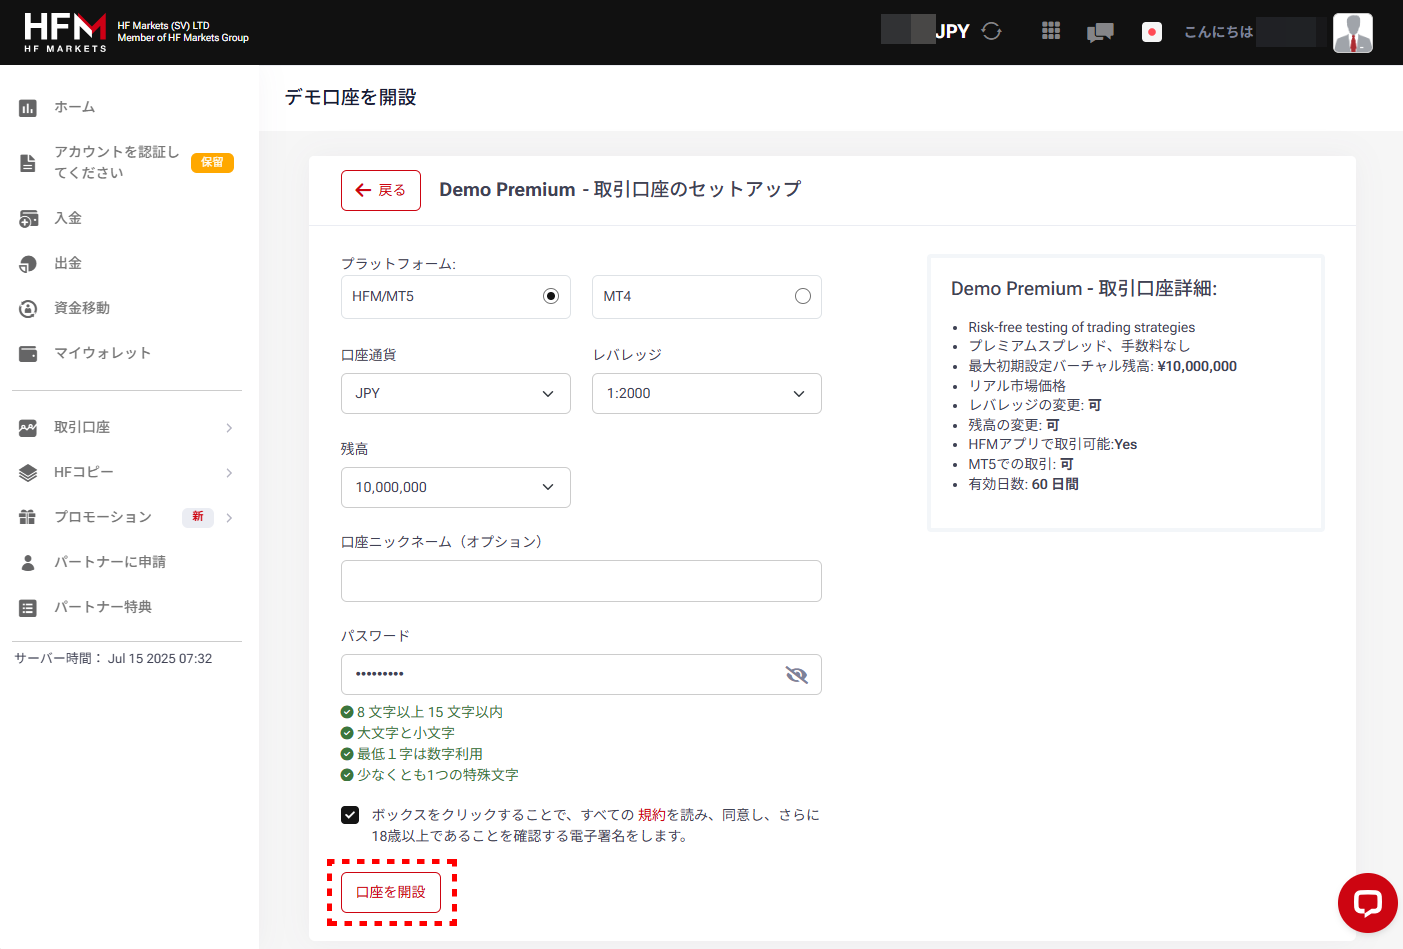The width and height of the screenshot is (1403, 949).
Task: Click 有効日数: 60 日間 detail line
Action: [1023, 484]
